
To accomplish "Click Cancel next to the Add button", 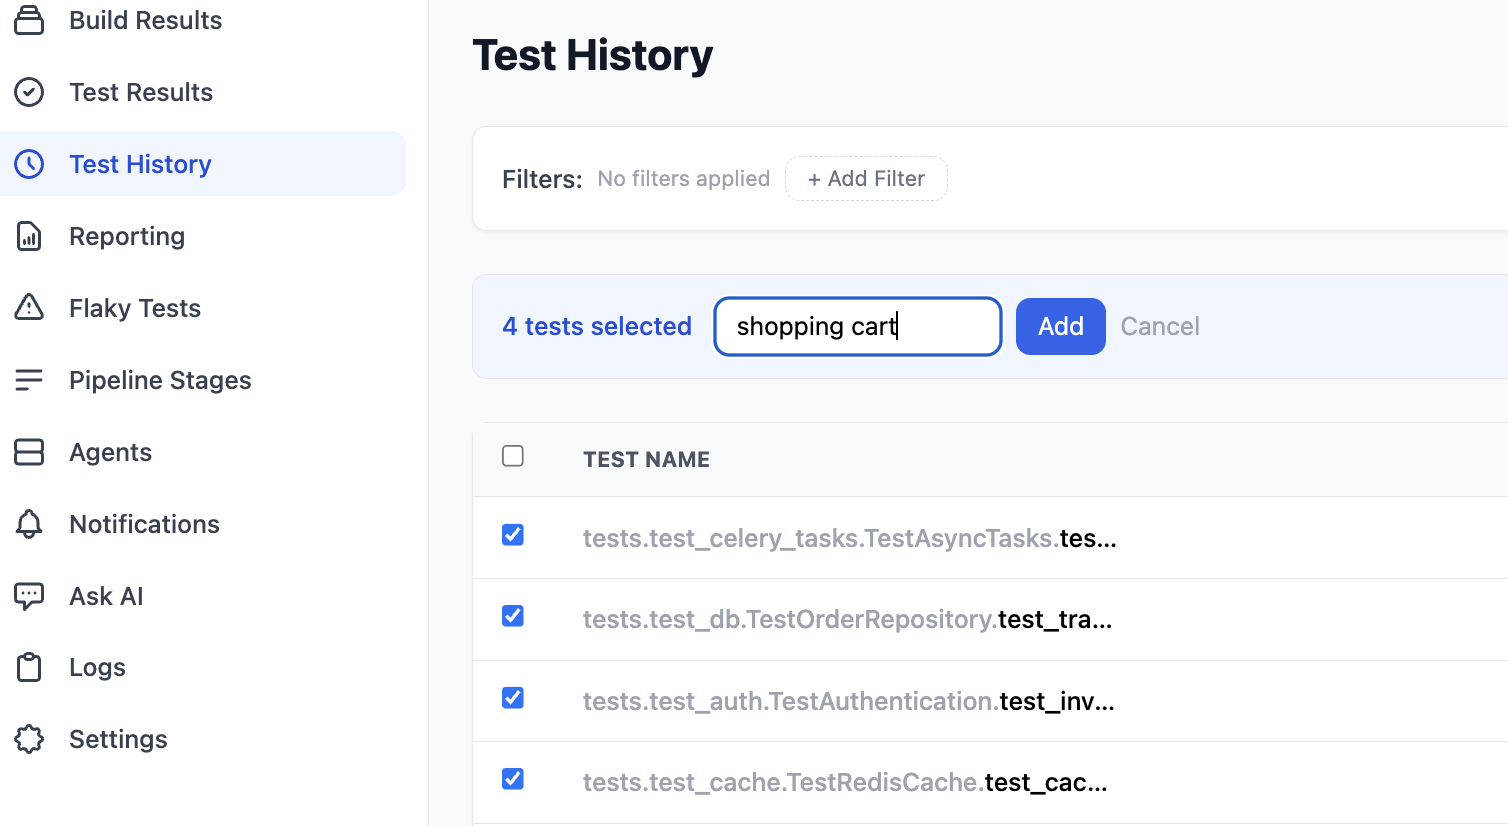I will click(1159, 327).
